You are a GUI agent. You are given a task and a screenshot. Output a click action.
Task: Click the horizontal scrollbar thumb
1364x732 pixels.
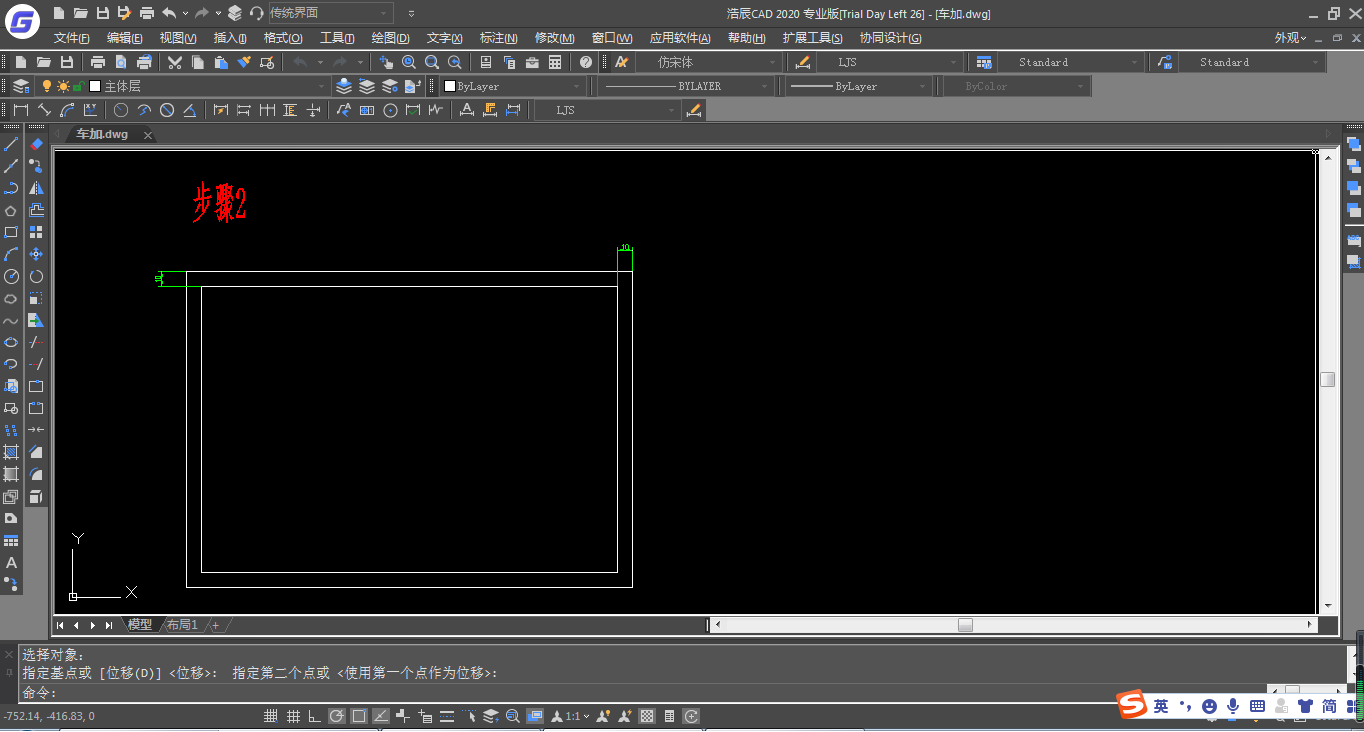[965, 625]
